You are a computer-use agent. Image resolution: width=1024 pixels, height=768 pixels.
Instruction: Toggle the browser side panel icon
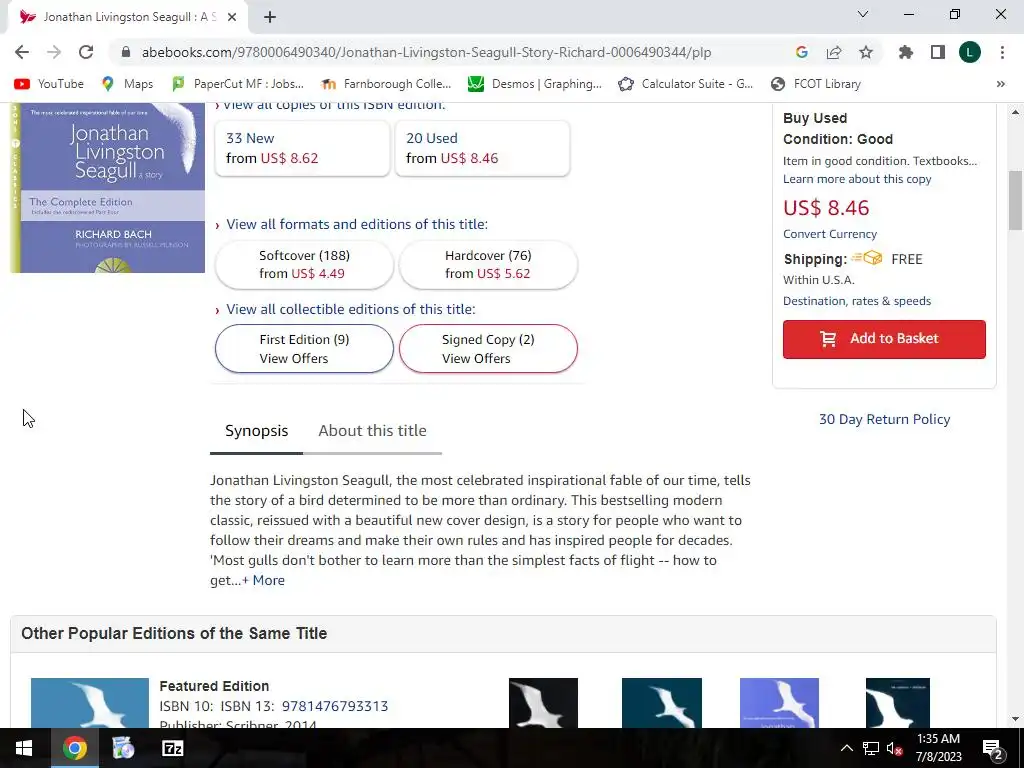point(938,52)
